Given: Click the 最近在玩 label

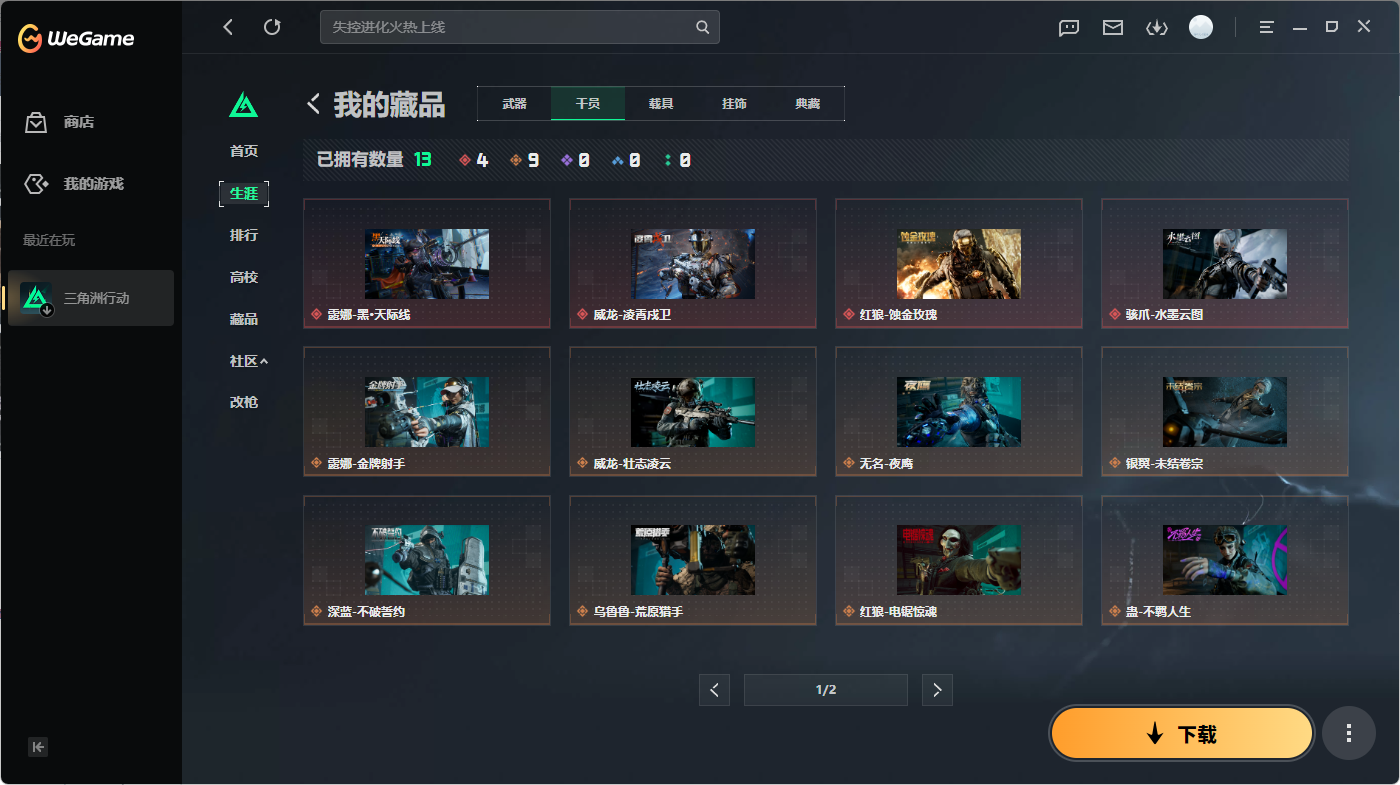Looking at the screenshot, I should 49,240.
